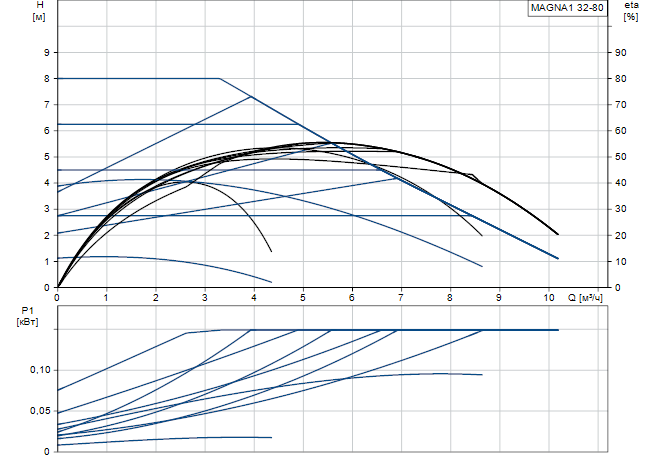The height and width of the screenshot is (460, 656).
Task: Click the 70 tick on eta axis
Action: (x=620, y=105)
